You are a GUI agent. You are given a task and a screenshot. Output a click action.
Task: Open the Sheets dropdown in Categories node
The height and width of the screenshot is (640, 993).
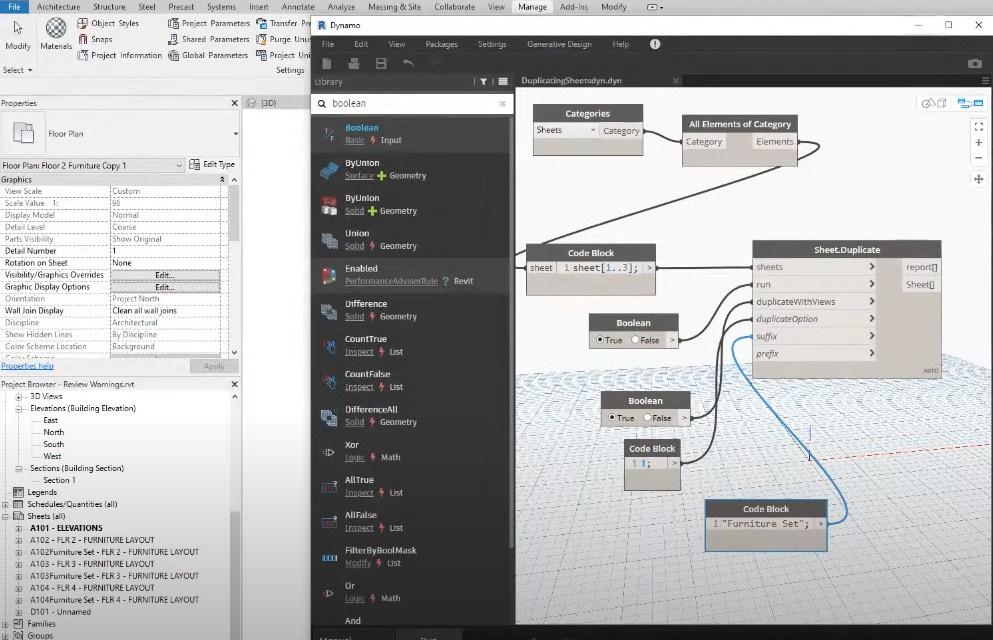(x=566, y=130)
